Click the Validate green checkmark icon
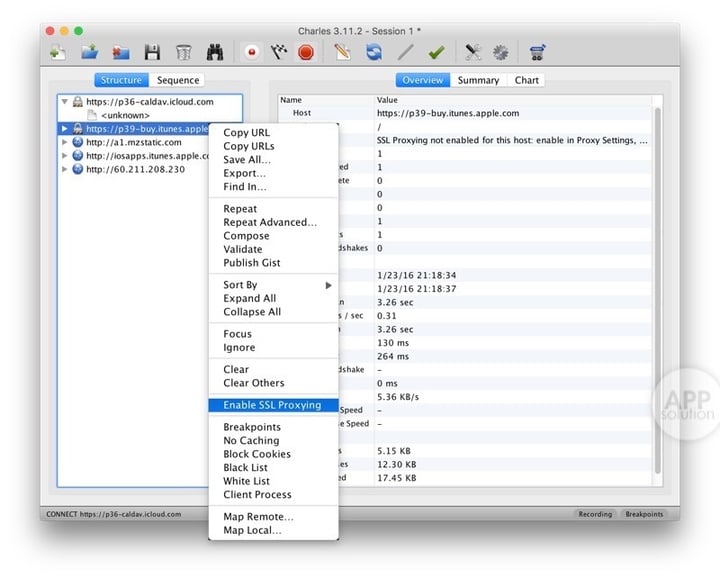This screenshot has width=720, height=578. (436, 52)
